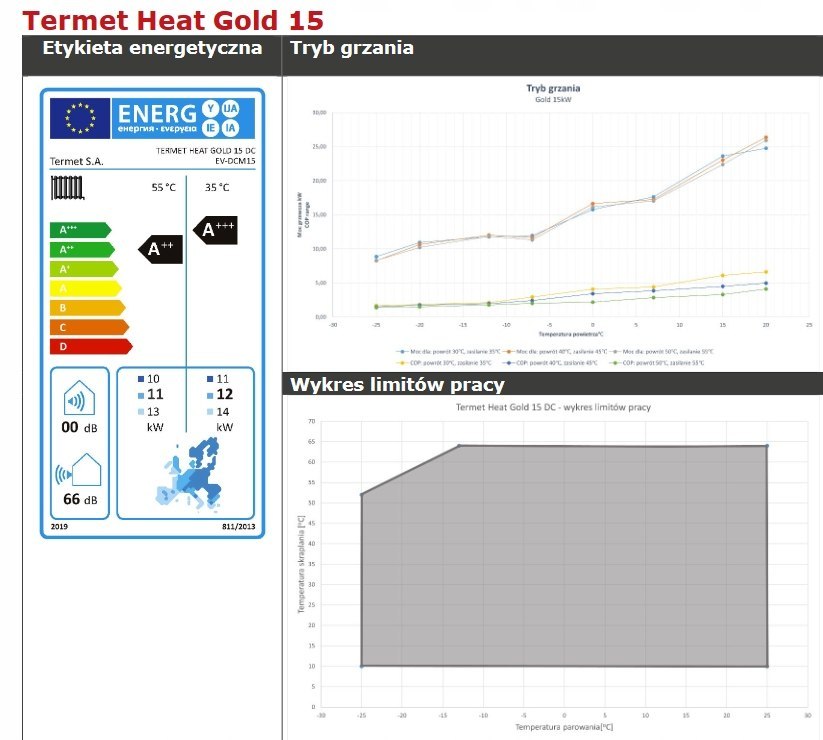Click the '13' kW value in the 55 °C column

[x=153, y=411]
